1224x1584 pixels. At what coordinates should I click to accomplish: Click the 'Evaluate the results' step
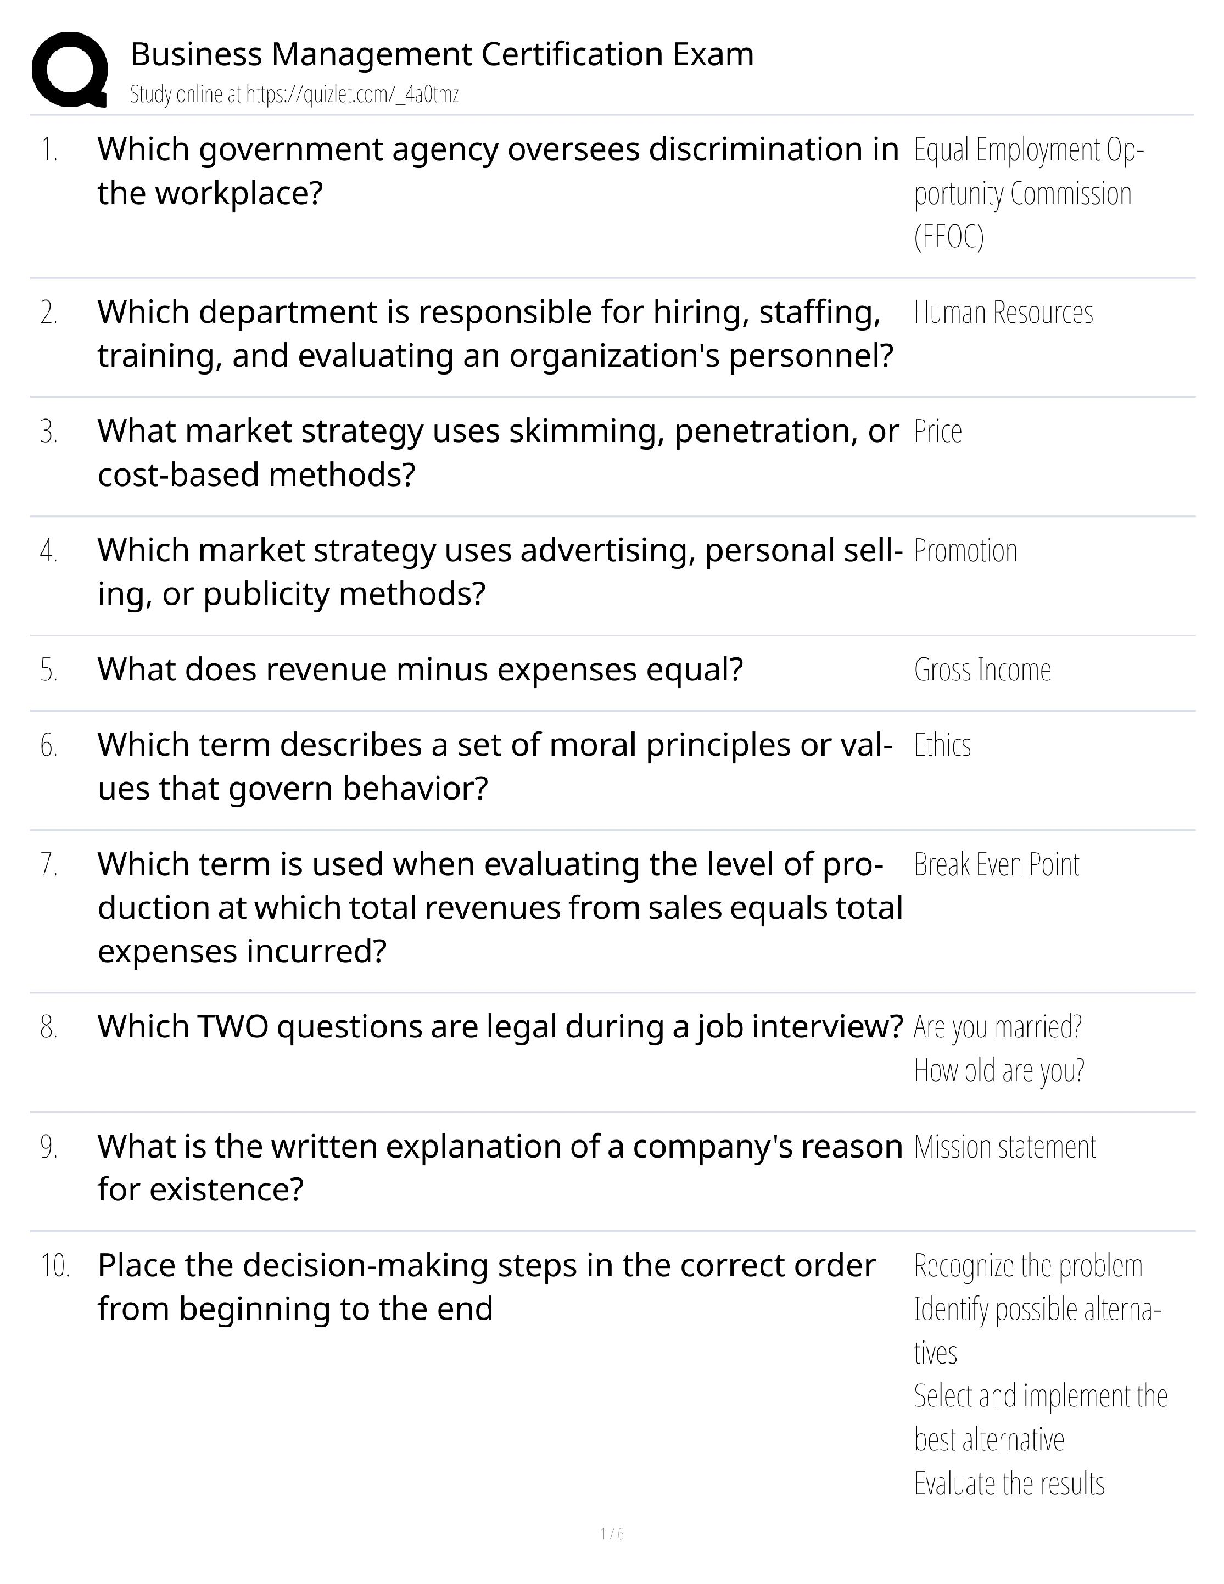click(x=1009, y=1483)
